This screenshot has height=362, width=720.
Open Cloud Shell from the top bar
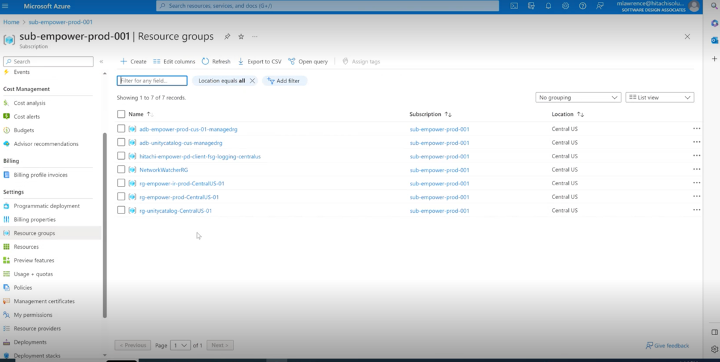pyautogui.click(x=514, y=6)
